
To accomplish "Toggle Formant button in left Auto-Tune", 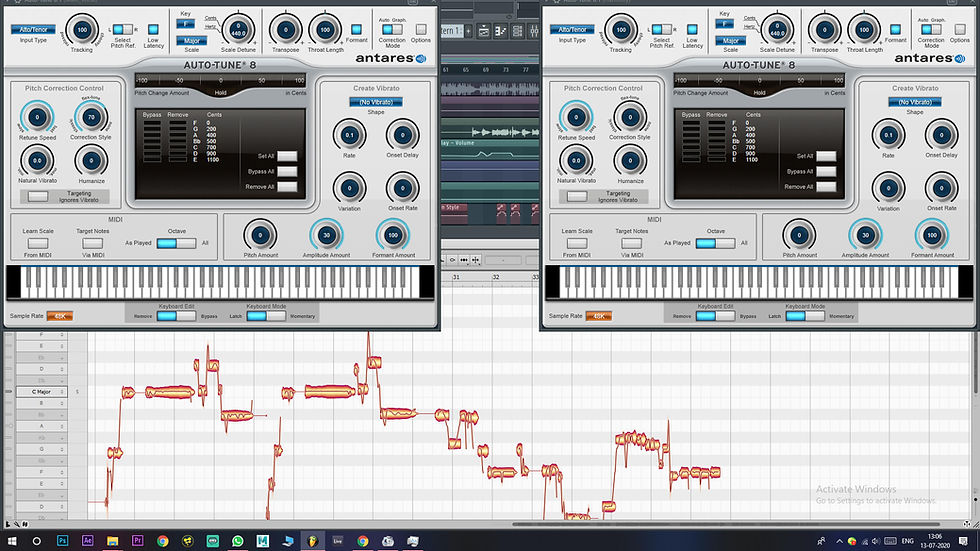I will 356,29.
